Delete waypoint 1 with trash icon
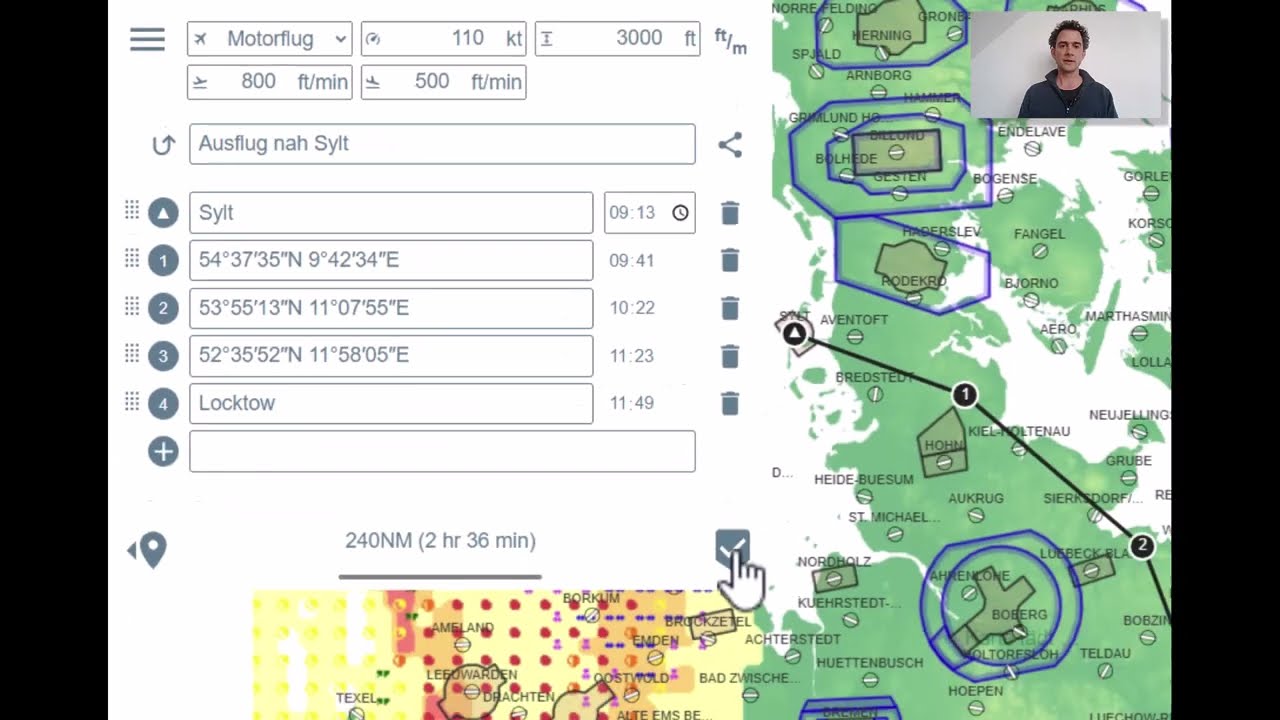The image size is (1280, 720). (x=730, y=260)
